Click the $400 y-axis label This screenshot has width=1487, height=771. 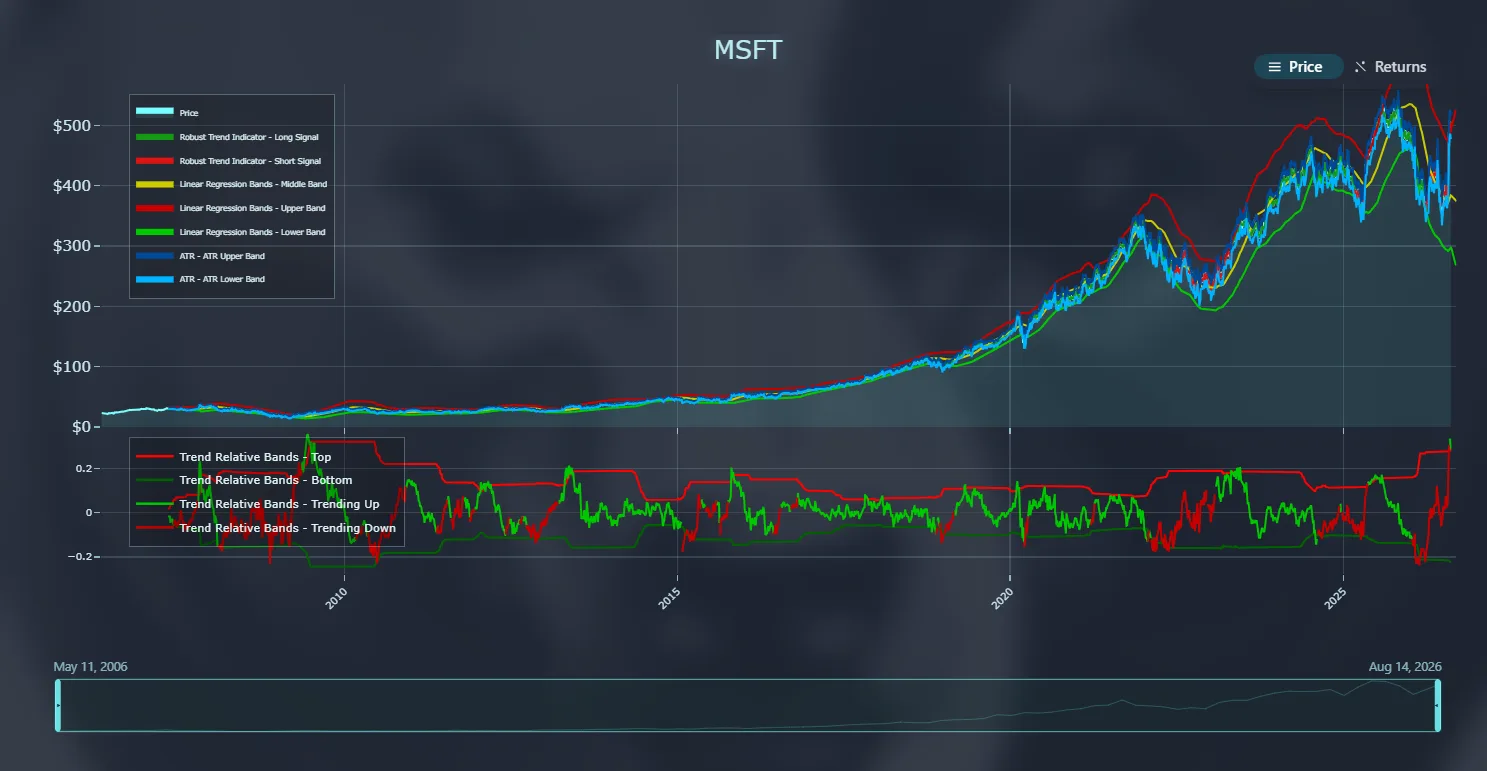73,186
